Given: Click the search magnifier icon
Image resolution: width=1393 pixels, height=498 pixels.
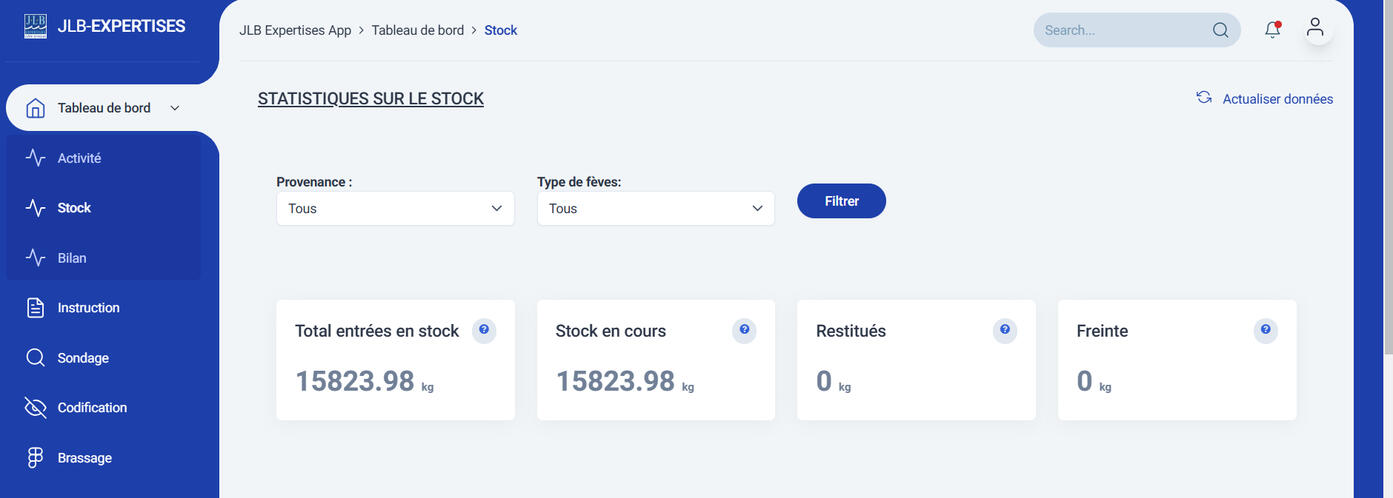Looking at the screenshot, I should pos(1220,30).
